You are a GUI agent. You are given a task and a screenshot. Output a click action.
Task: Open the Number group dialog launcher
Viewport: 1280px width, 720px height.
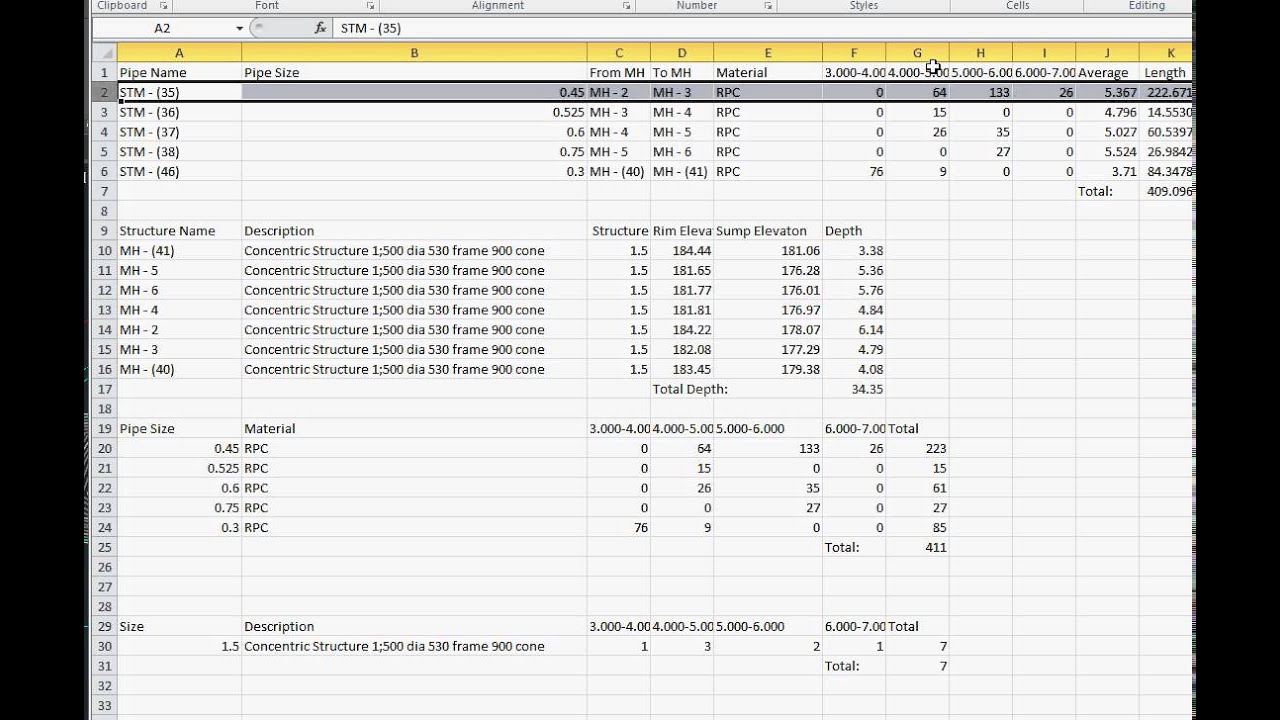(768, 6)
